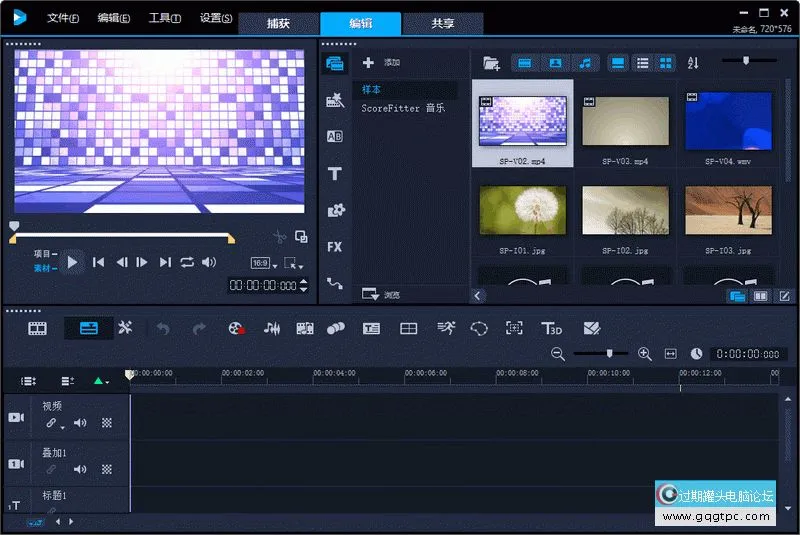Collapse the library folder panel arrow
The image size is (800, 535).
(x=478, y=296)
